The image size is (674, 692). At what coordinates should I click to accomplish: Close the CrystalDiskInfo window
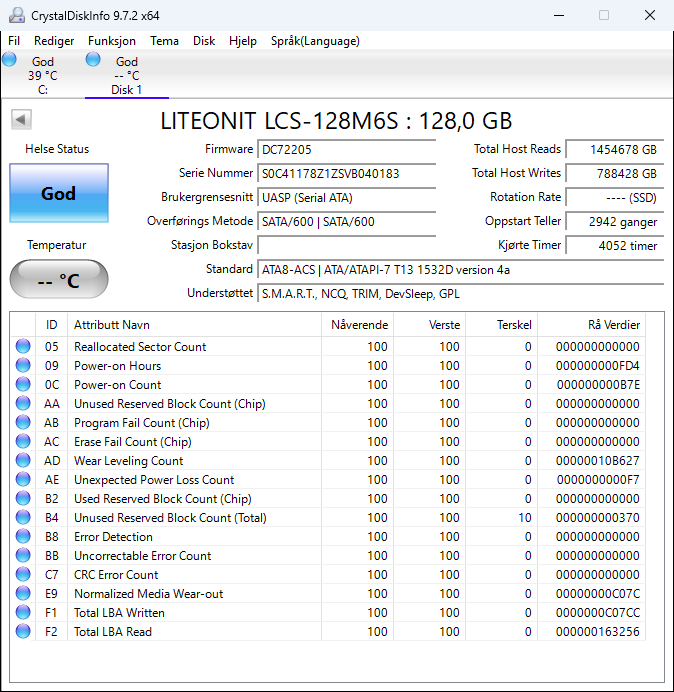point(650,15)
